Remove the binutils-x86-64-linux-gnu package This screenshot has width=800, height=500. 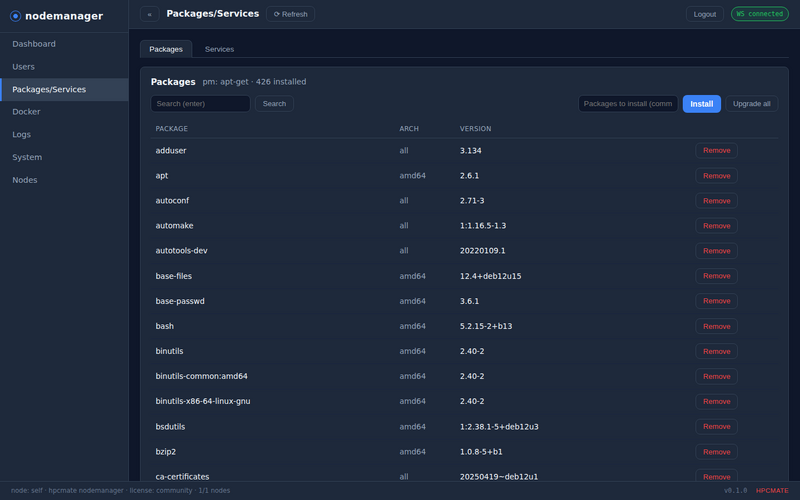716,401
